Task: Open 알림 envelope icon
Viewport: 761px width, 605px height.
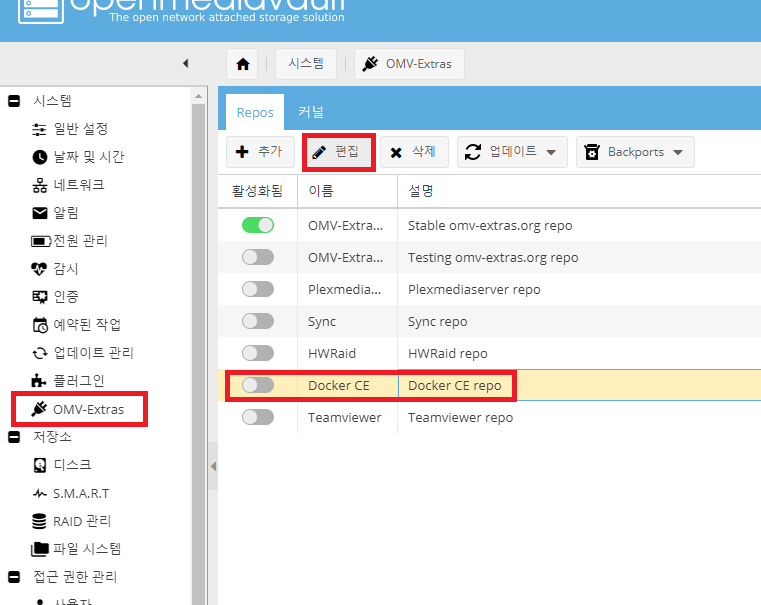Action: pyautogui.click(x=40, y=213)
